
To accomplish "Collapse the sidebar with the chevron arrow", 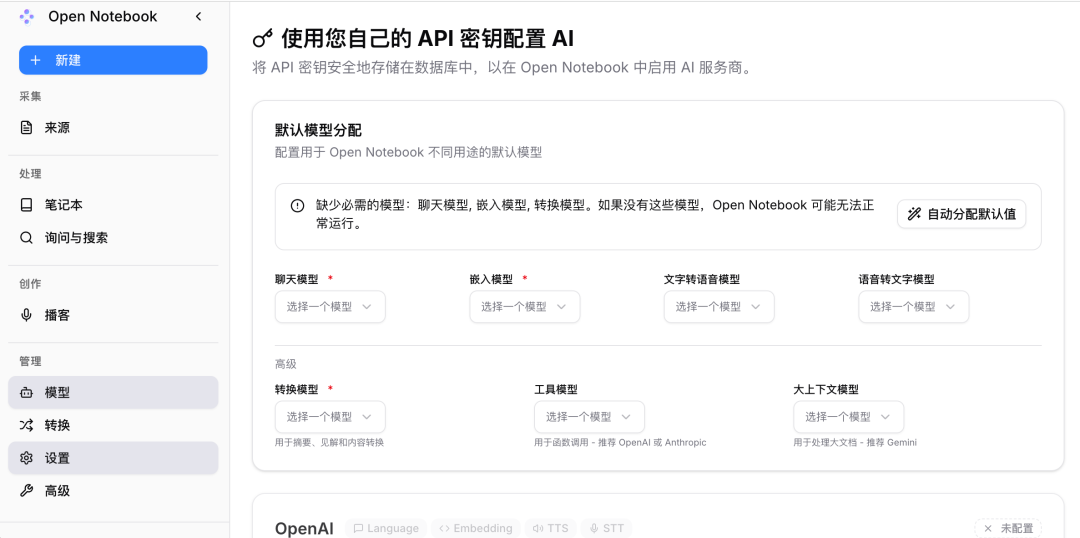I will click(198, 16).
